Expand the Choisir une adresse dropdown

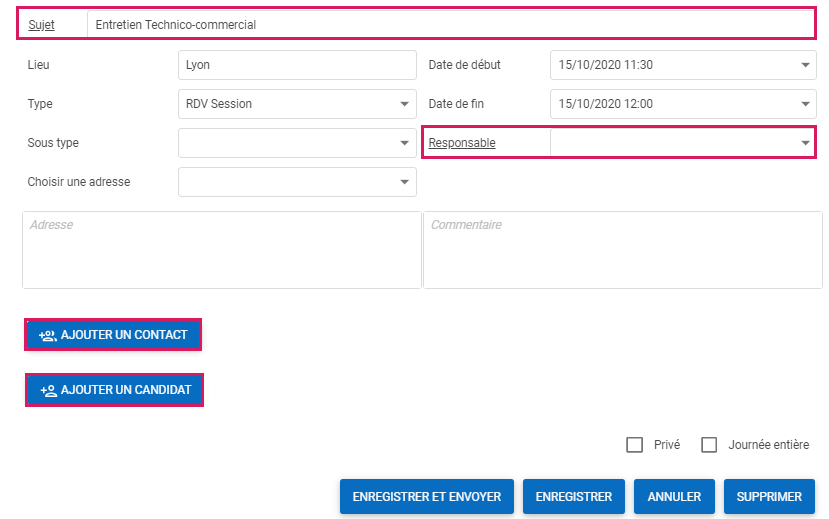coord(404,182)
